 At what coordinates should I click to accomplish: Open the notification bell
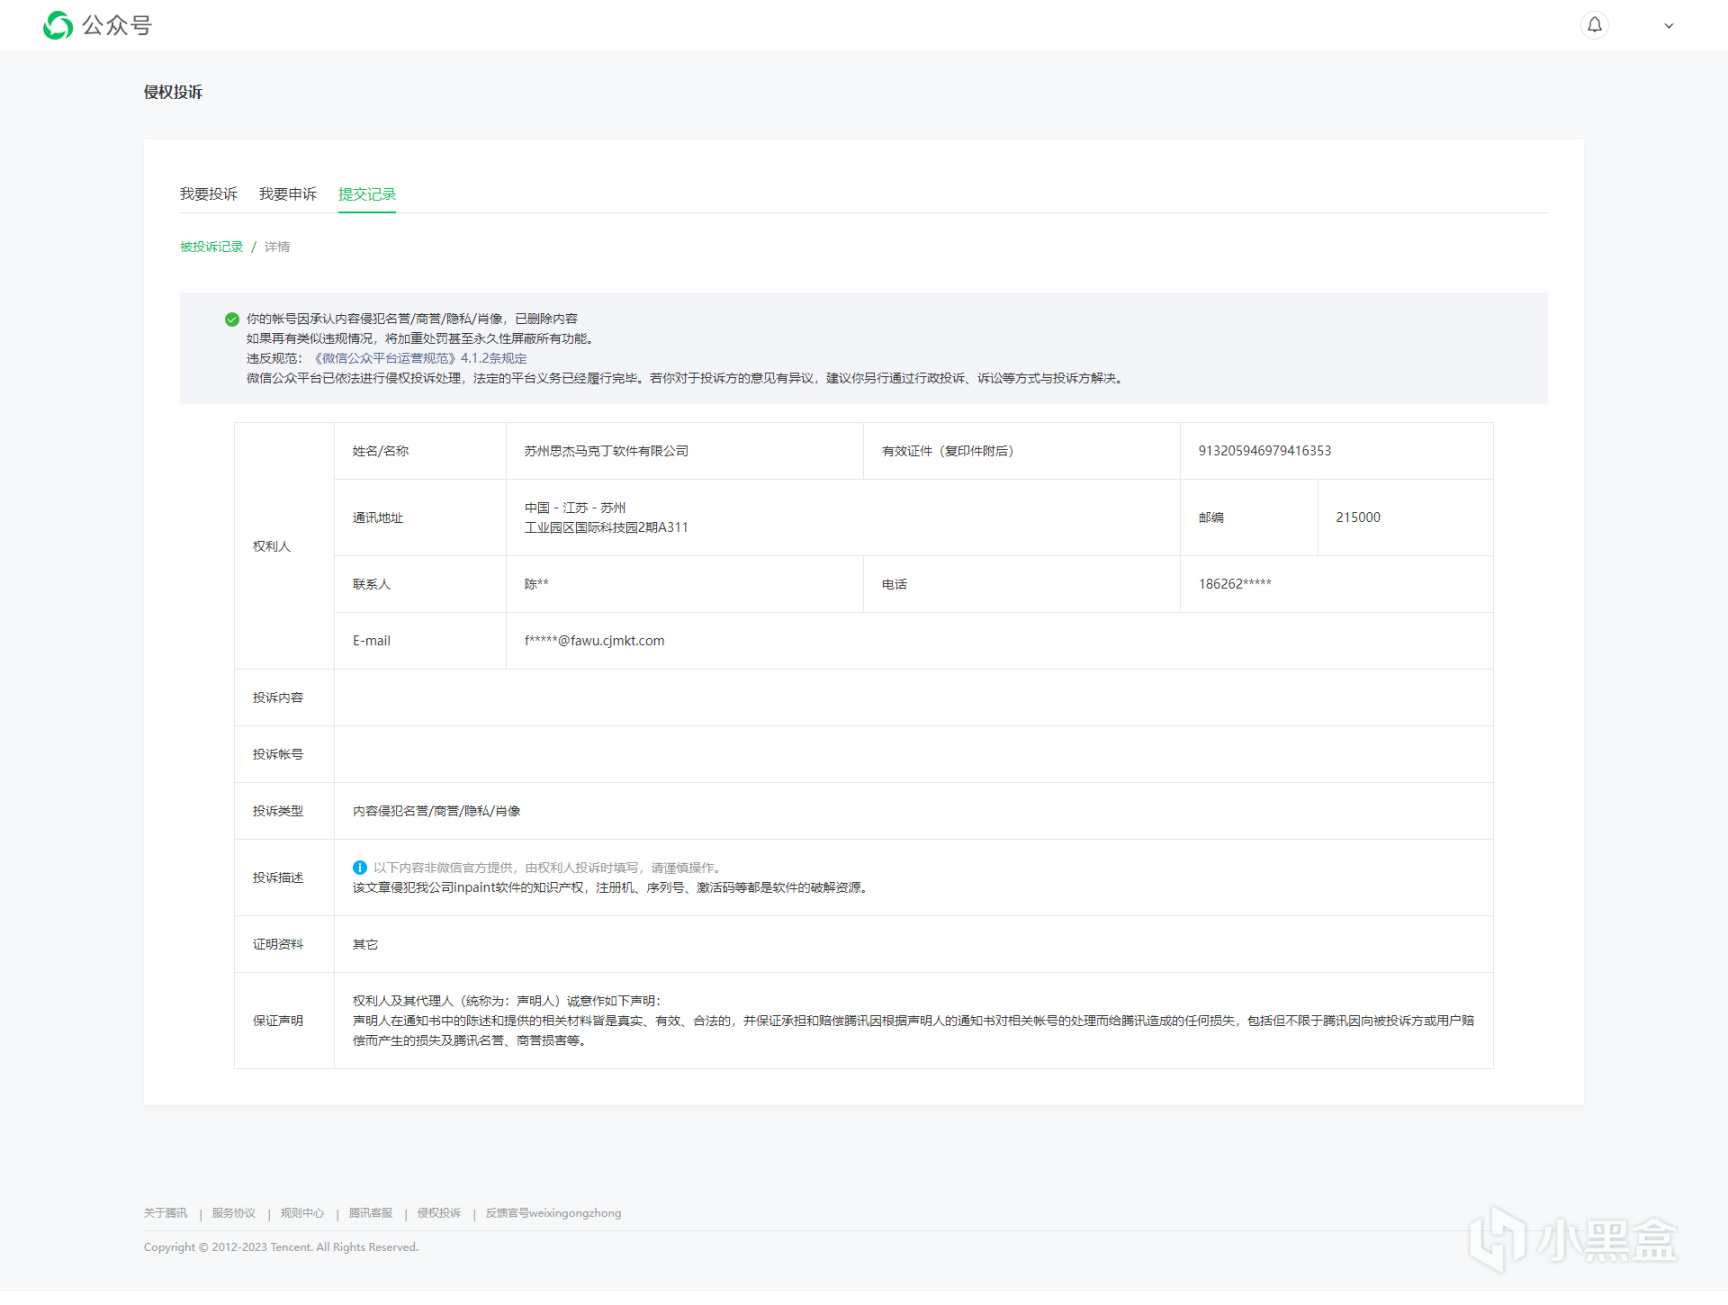[x=1595, y=25]
